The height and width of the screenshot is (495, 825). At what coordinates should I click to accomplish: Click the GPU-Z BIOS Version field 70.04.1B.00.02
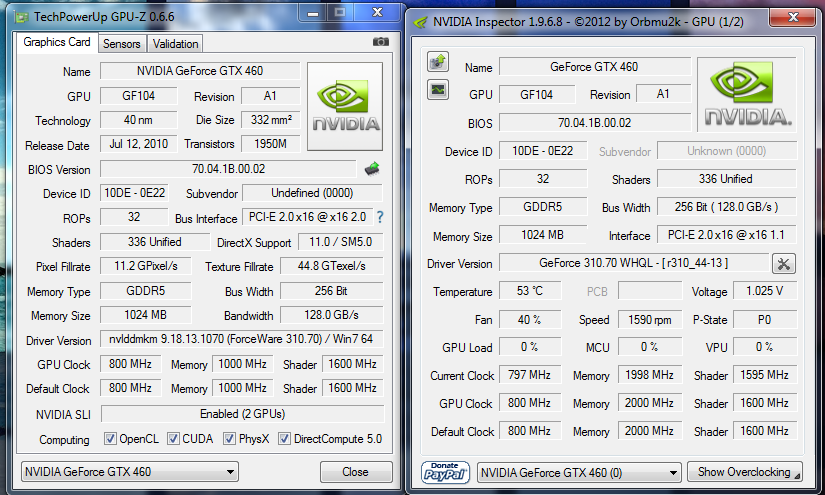[x=228, y=169]
